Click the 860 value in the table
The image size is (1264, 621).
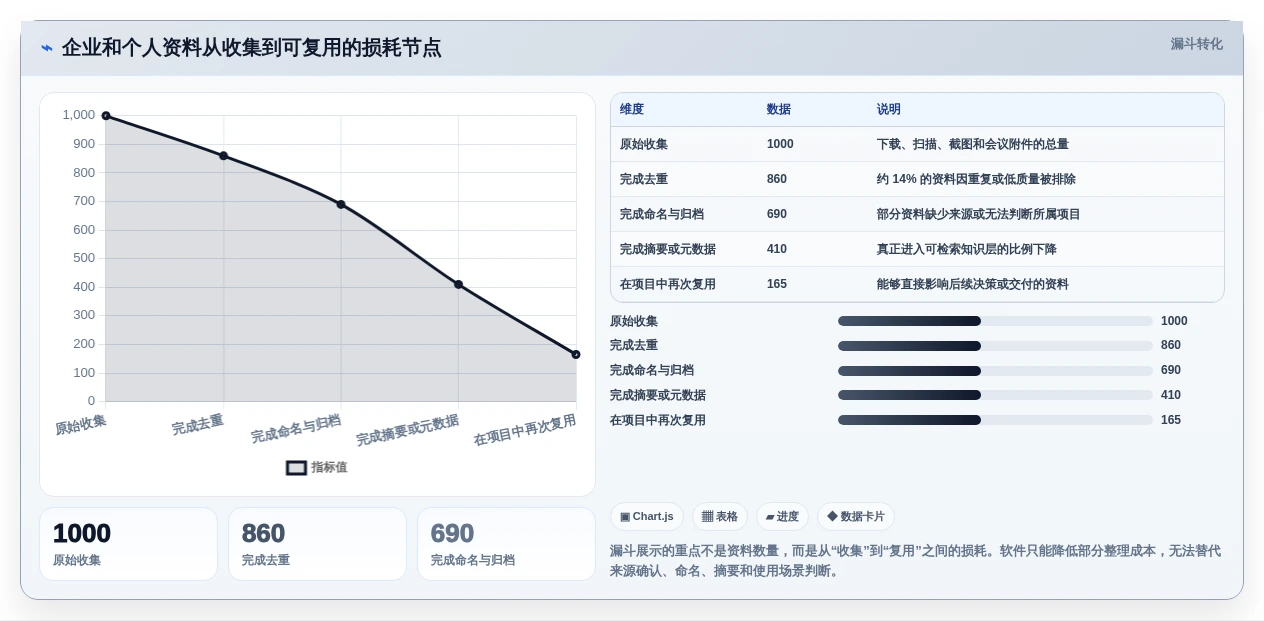777,179
